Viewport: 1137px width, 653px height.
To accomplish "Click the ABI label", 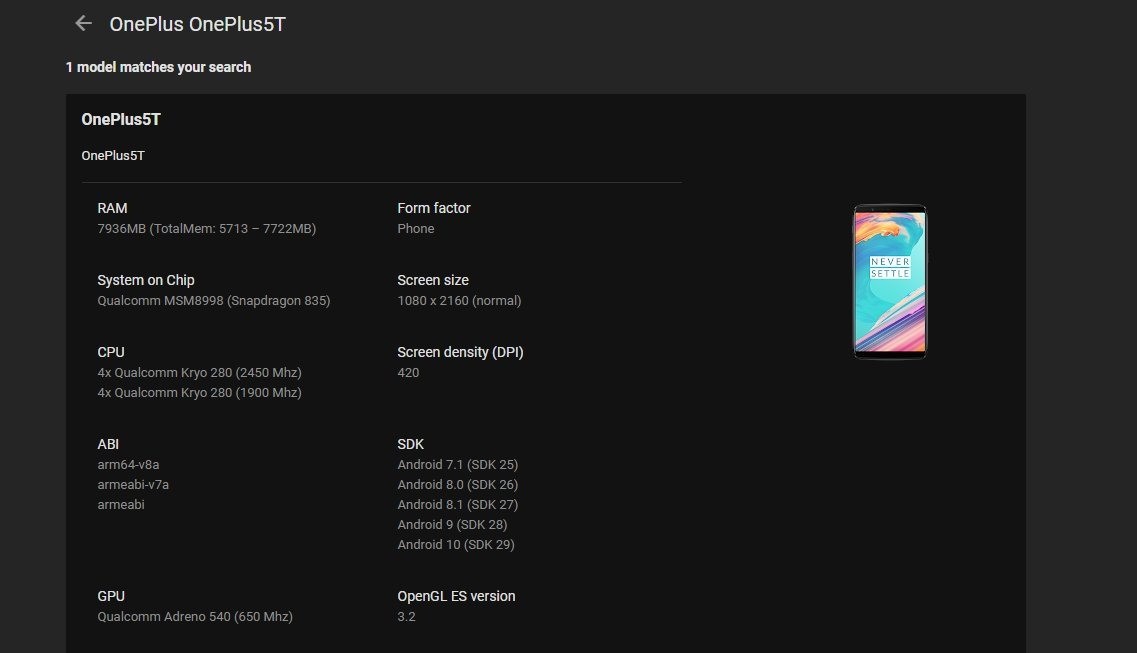I will (108, 444).
